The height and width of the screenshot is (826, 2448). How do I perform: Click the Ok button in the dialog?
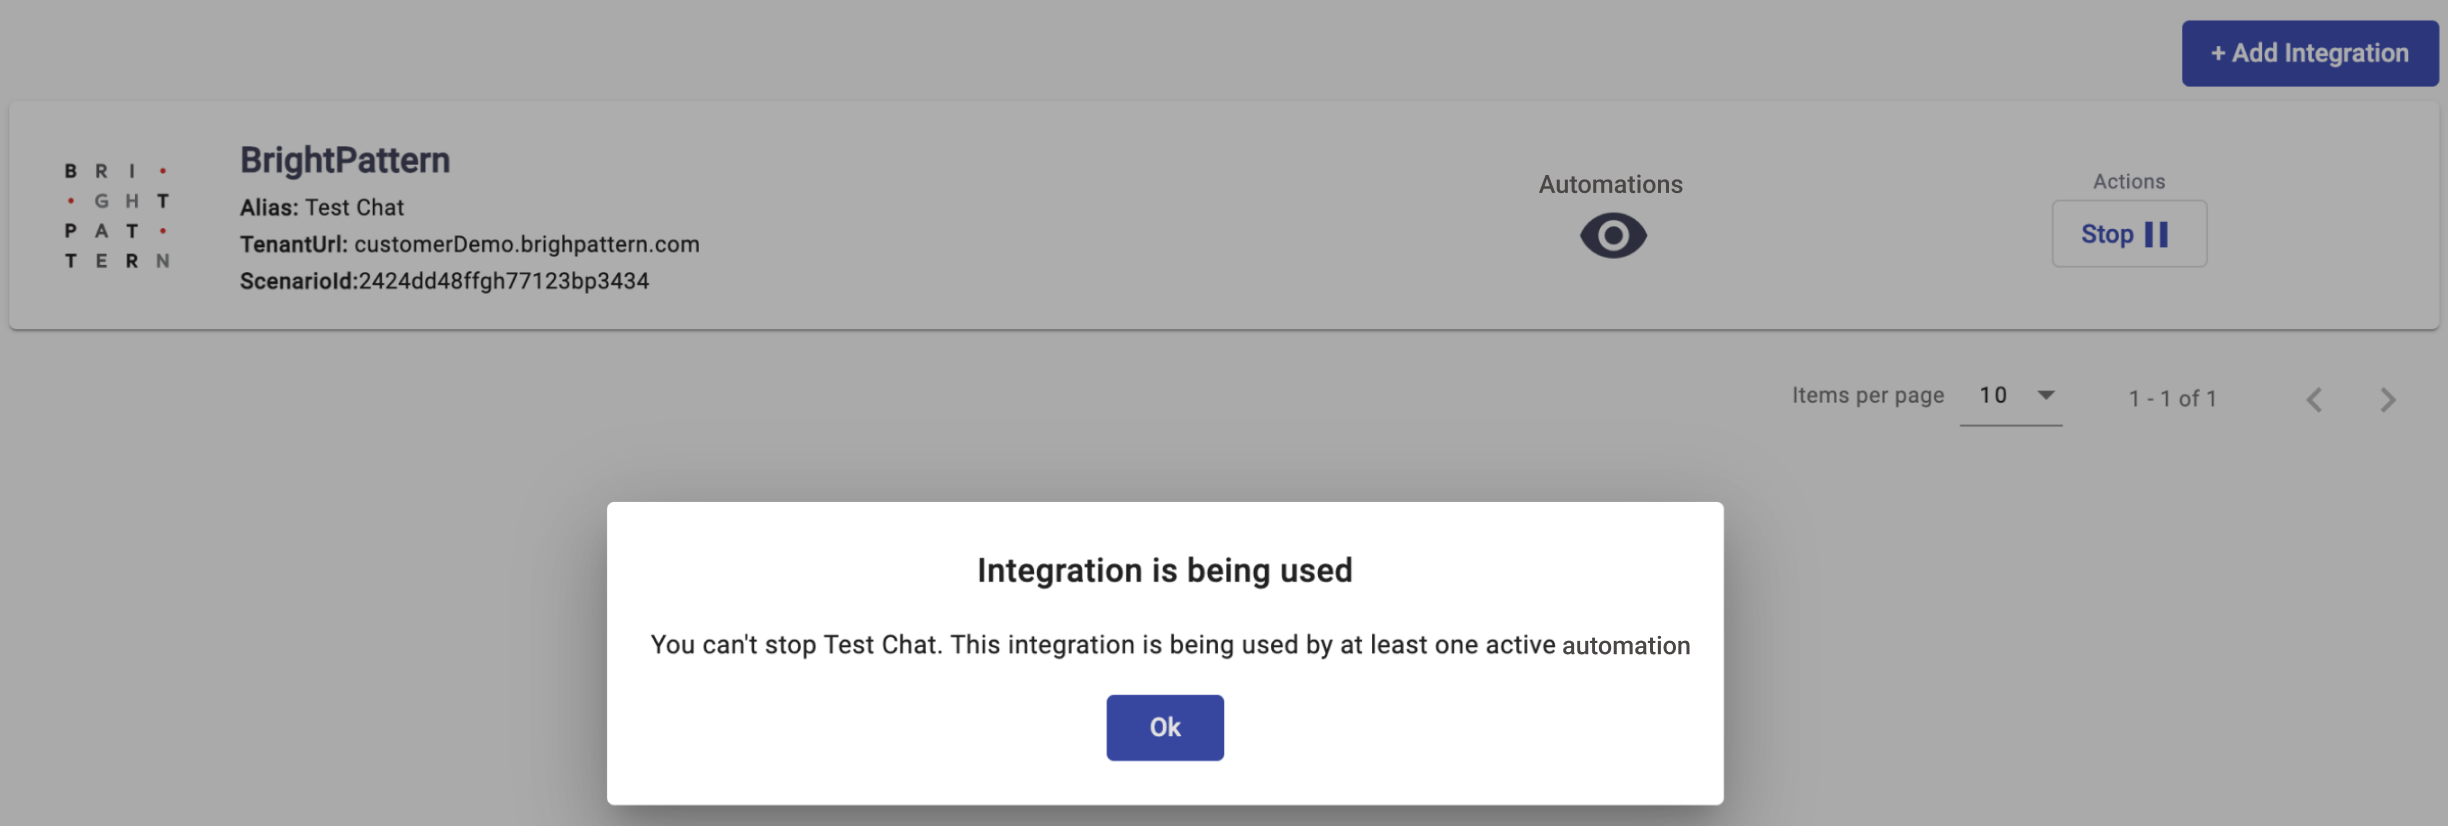pyautogui.click(x=1164, y=727)
